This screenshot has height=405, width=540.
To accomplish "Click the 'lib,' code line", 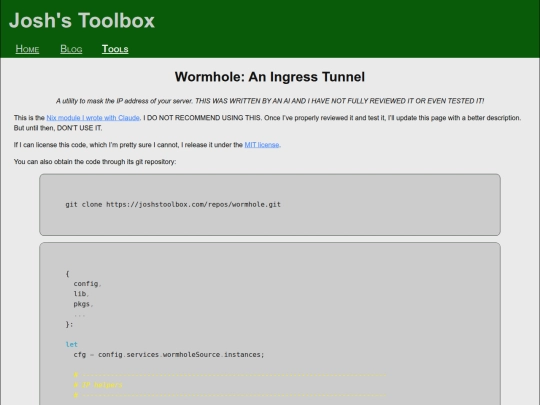I will point(81,294).
